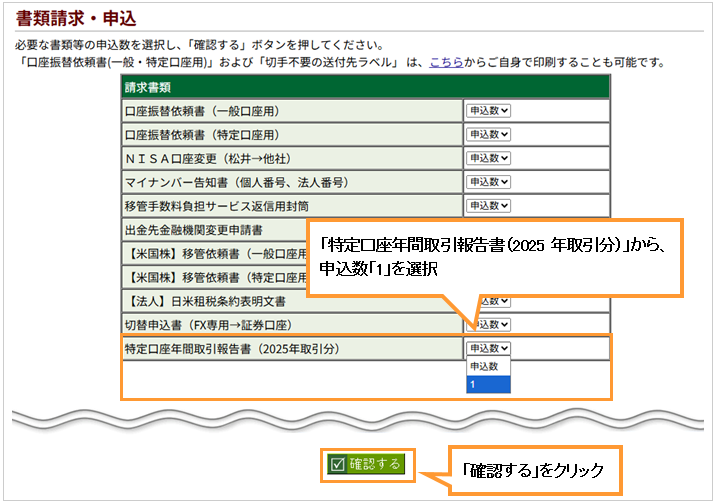The image size is (717, 504).
Task: Select option "1" in the open dropdown list
Action: coord(488,384)
